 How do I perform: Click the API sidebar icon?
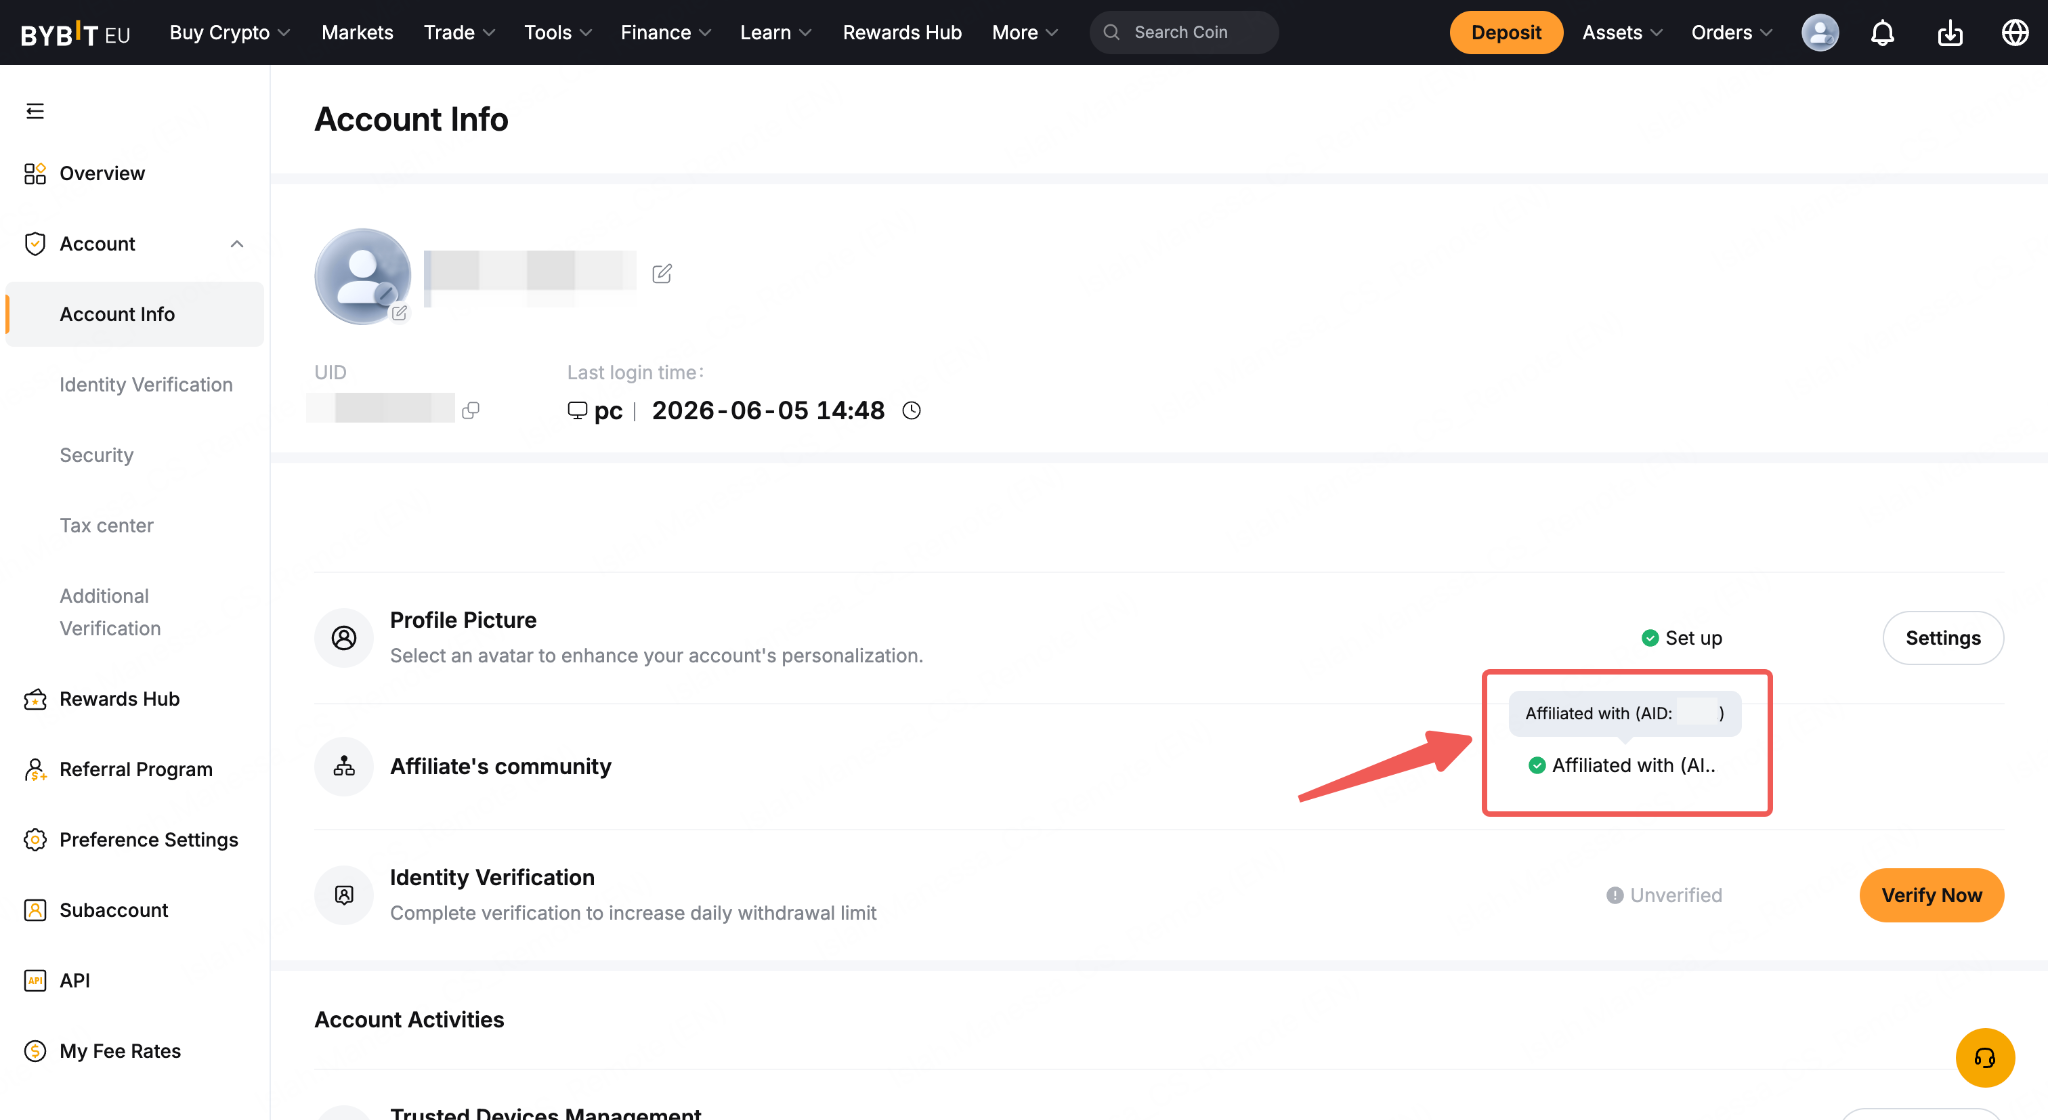pyautogui.click(x=35, y=980)
